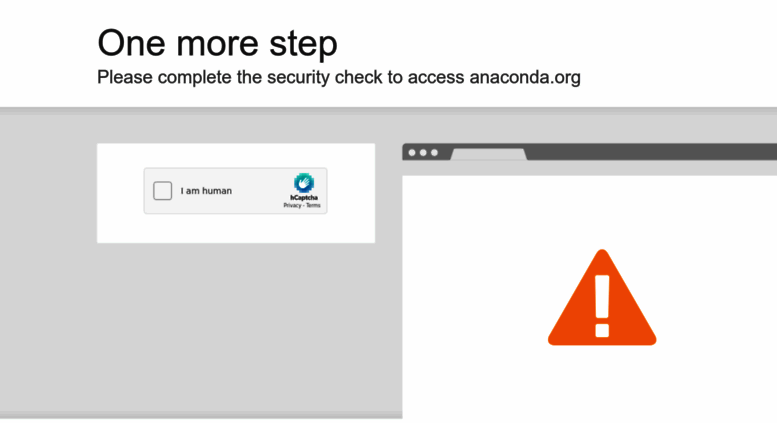Image resolution: width=777 pixels, height=423 pixels.
Task: Click the orange warning triangle icon
Action: coord(602,298)
